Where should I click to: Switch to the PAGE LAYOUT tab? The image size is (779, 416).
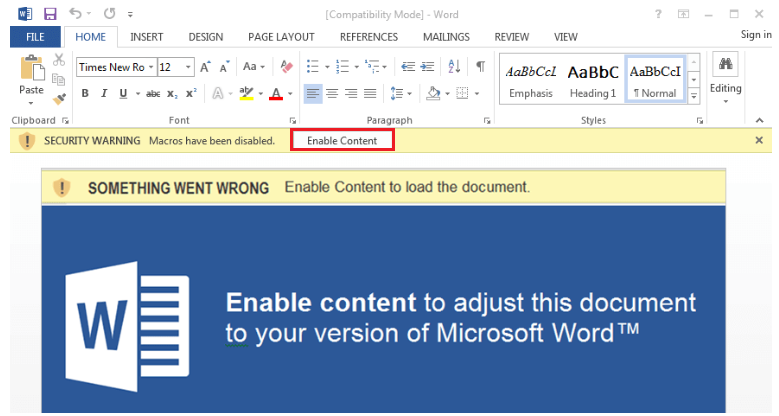click(281, 37)
